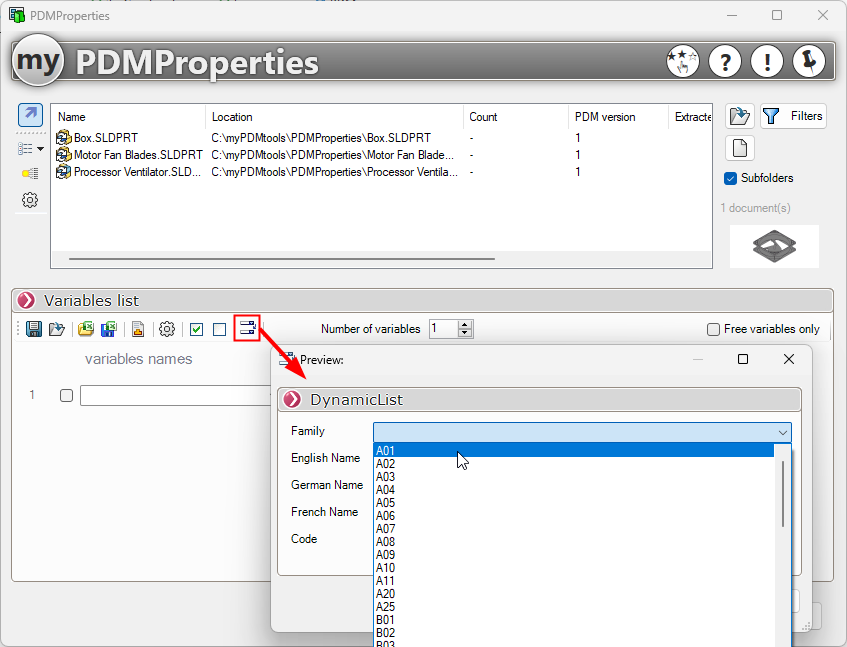
Task: Pick B01 from the Family list
Action: pyautogui.click(x=574, y=619)
